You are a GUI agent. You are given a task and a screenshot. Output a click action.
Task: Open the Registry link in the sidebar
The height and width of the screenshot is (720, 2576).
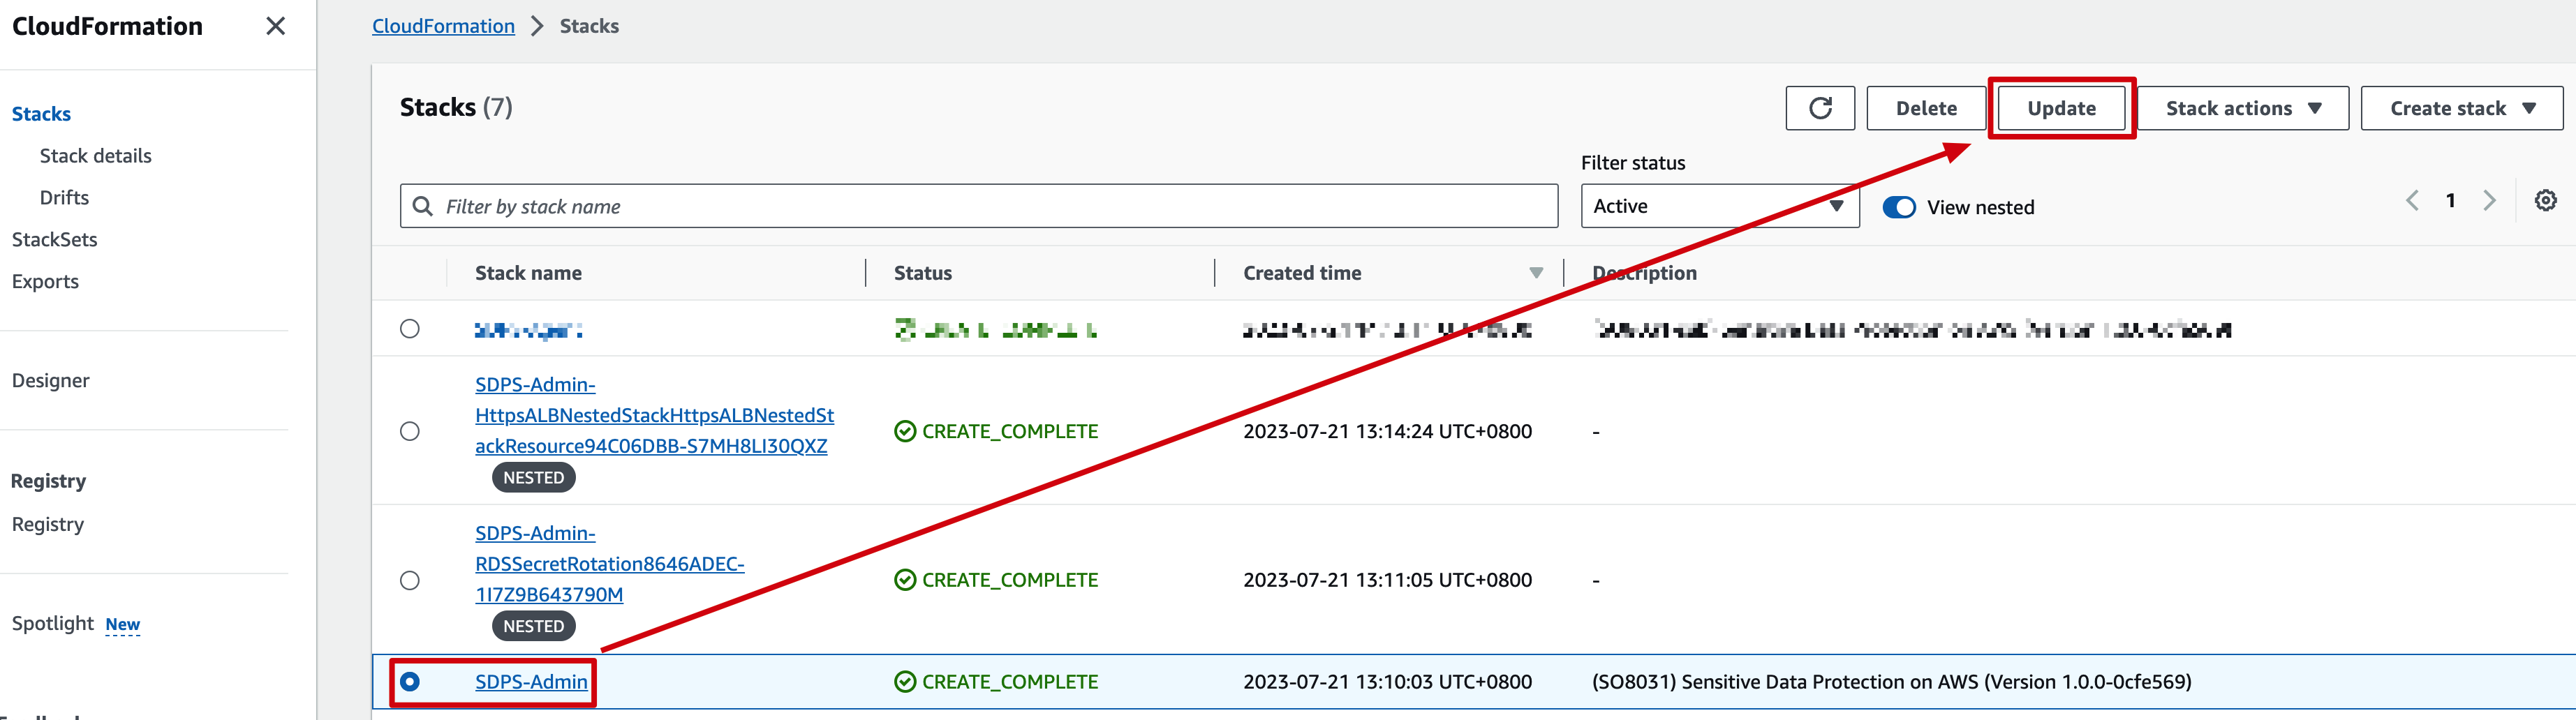[48, 525]
